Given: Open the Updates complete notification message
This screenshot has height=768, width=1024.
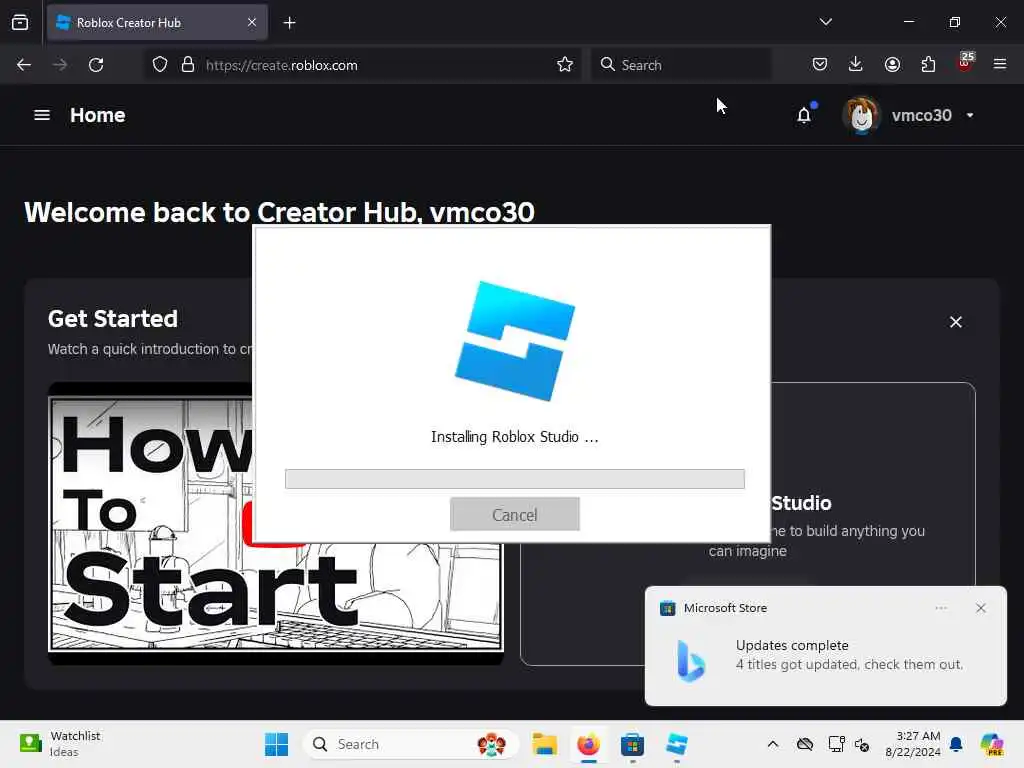Looking at the screenshot, I should tap(849, 655).
